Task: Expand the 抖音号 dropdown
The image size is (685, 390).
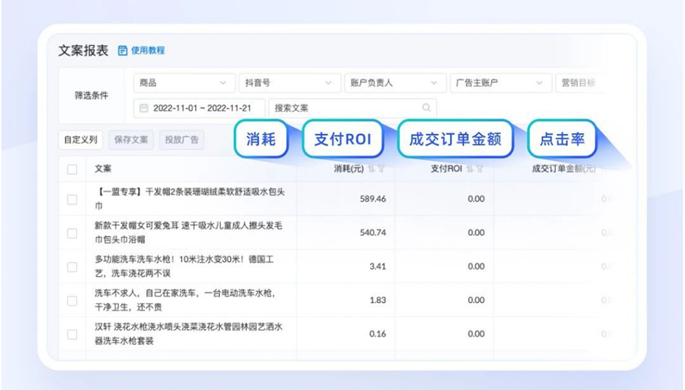Action: 290,83
